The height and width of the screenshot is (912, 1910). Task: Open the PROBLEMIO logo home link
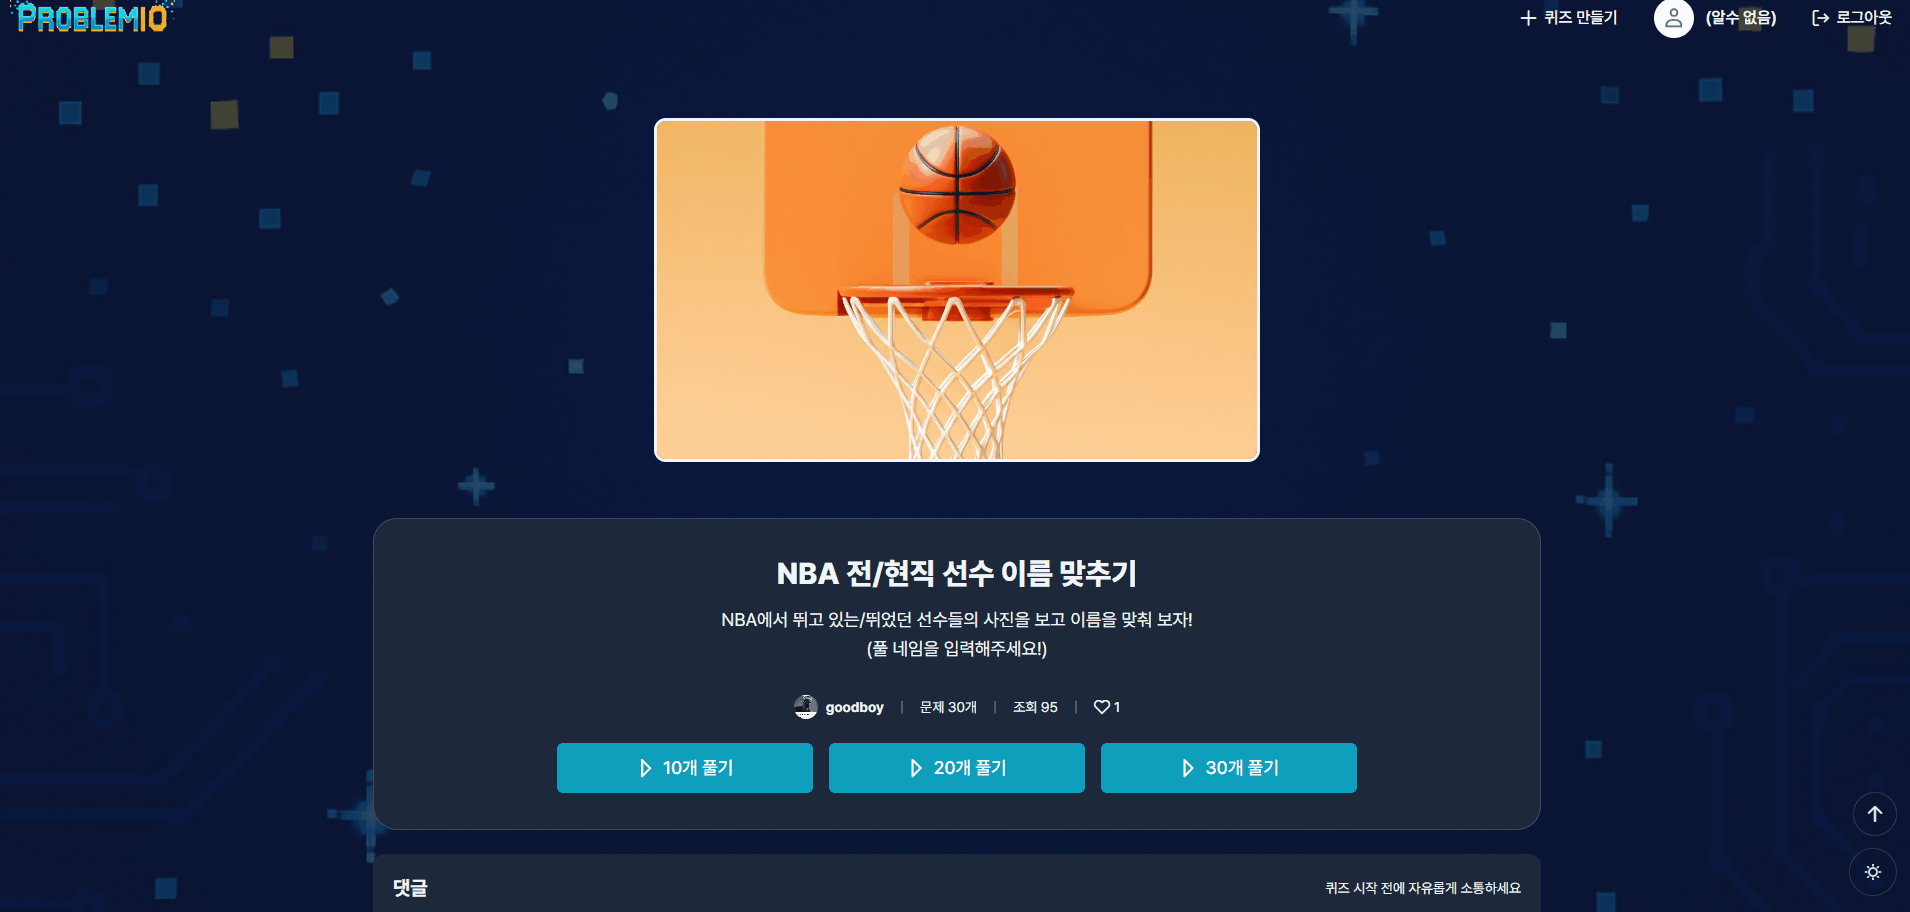coord(93,17)
